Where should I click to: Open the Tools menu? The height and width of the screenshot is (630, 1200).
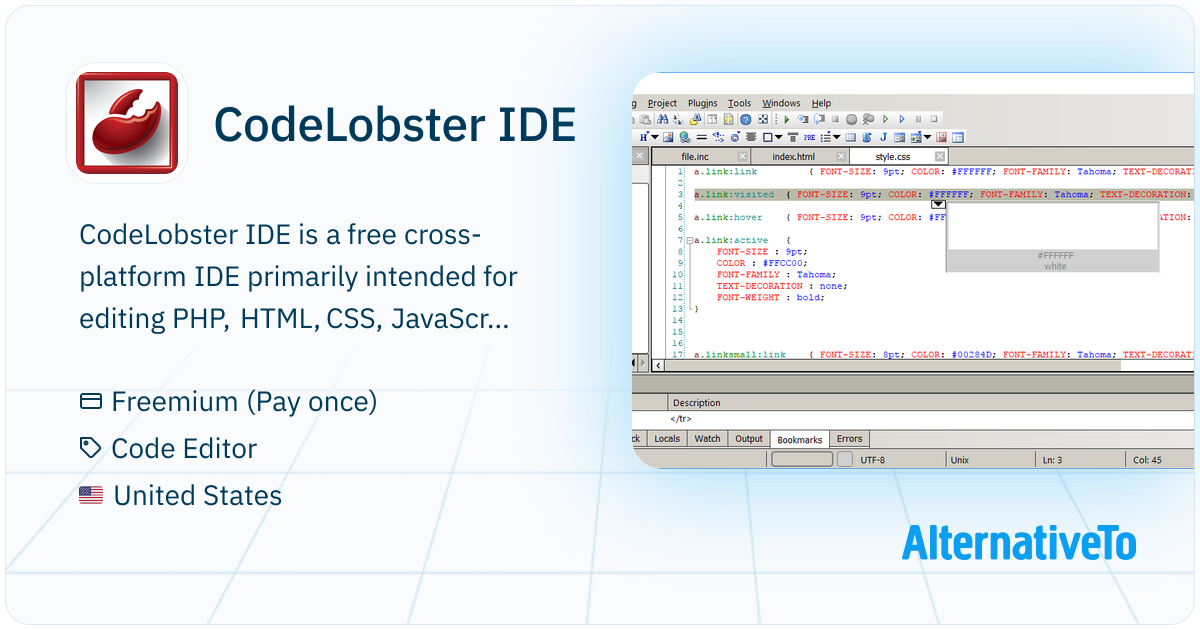[739, 103]
